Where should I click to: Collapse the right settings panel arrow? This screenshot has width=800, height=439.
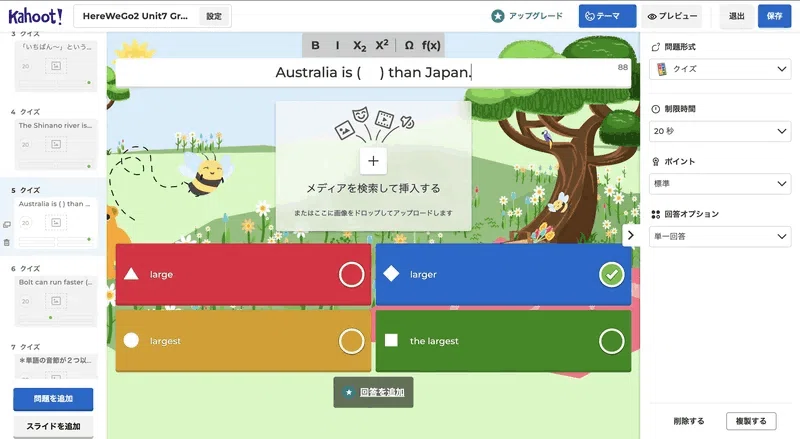(631, 235)
